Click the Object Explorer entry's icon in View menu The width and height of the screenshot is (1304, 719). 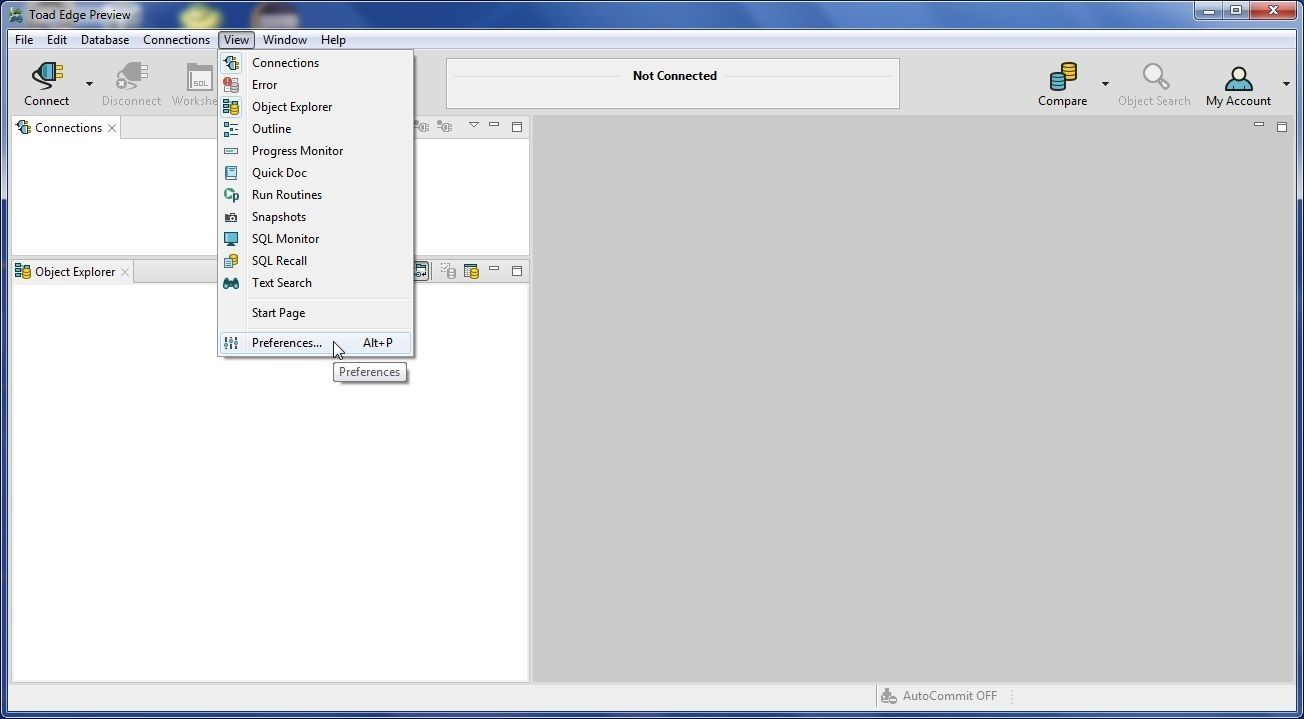pos(231,107)
